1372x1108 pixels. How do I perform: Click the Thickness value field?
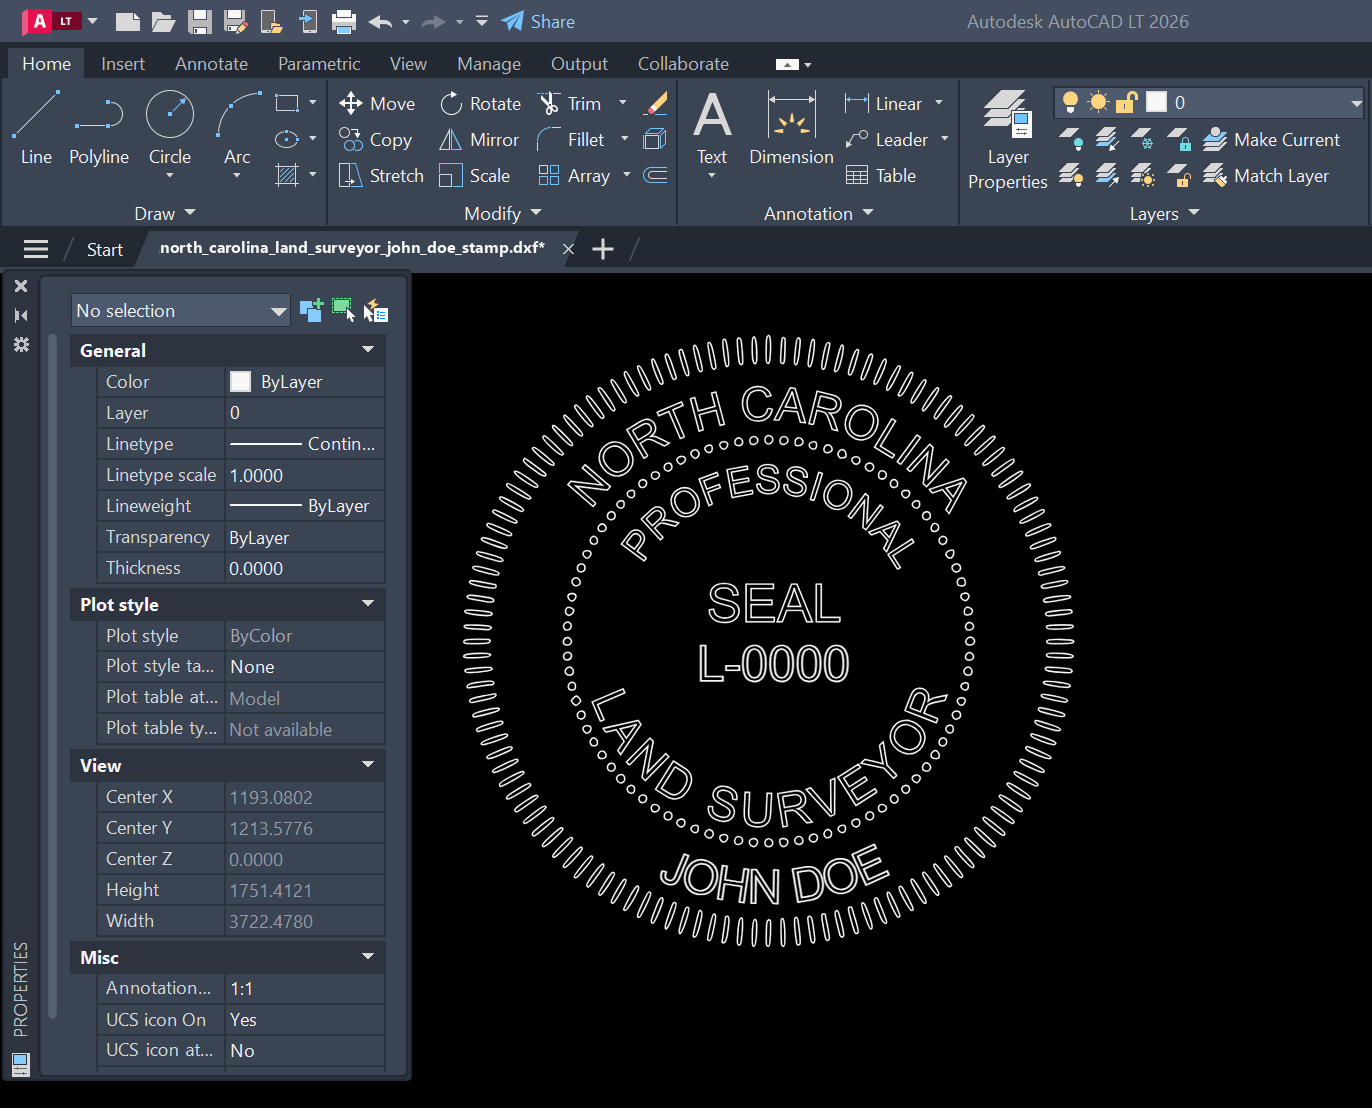pos(305,568)
